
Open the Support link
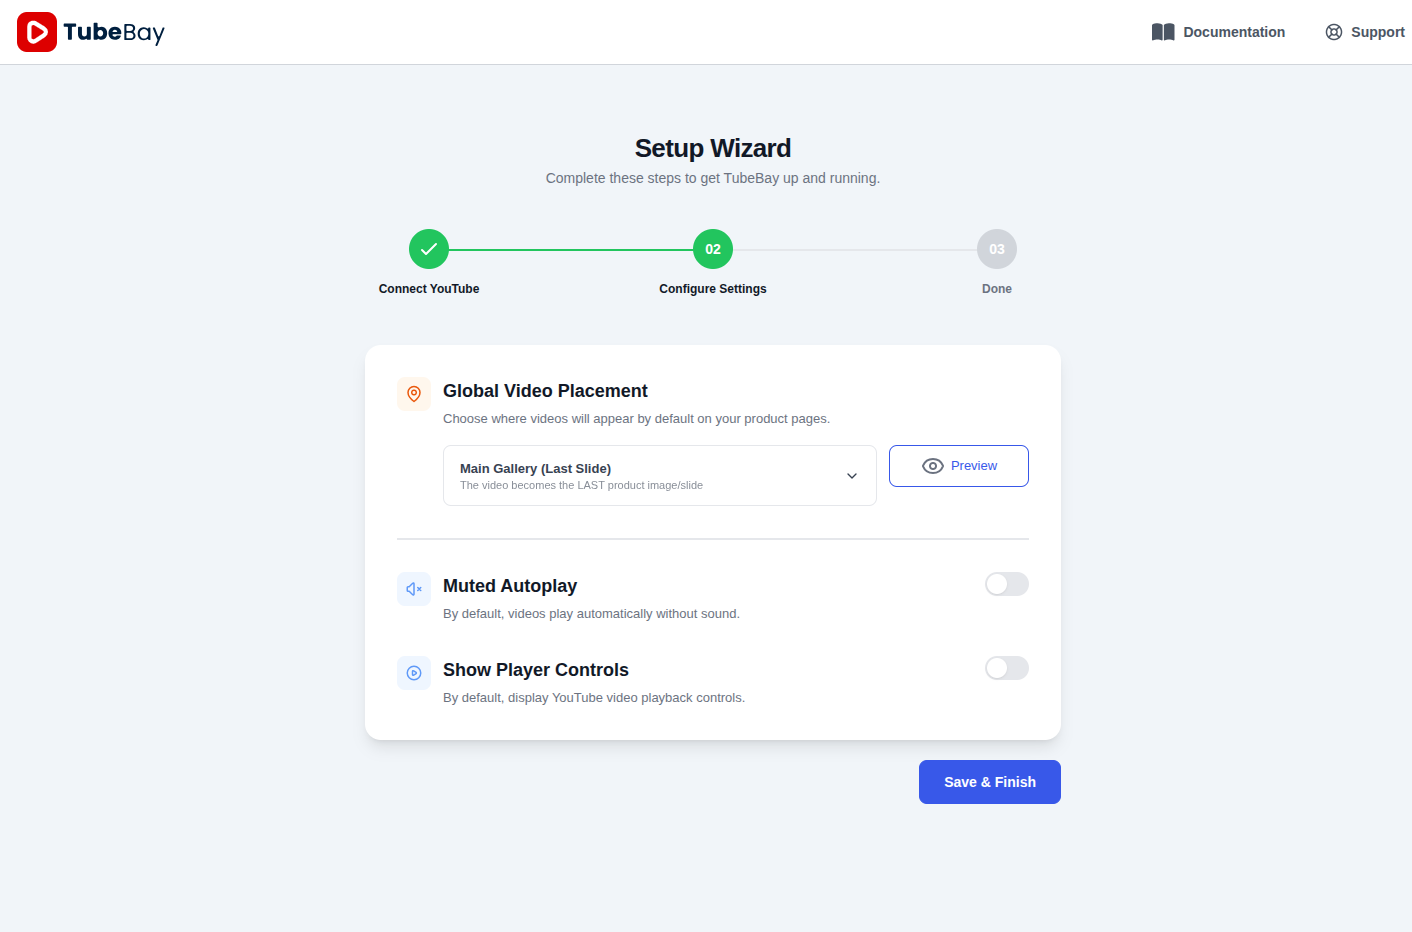[x=1377, y=32]
